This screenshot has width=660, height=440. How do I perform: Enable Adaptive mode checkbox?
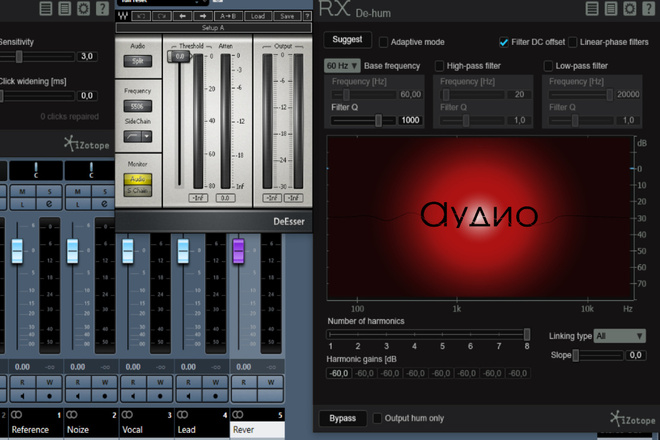pyautogui.click(x=383, y=42)
